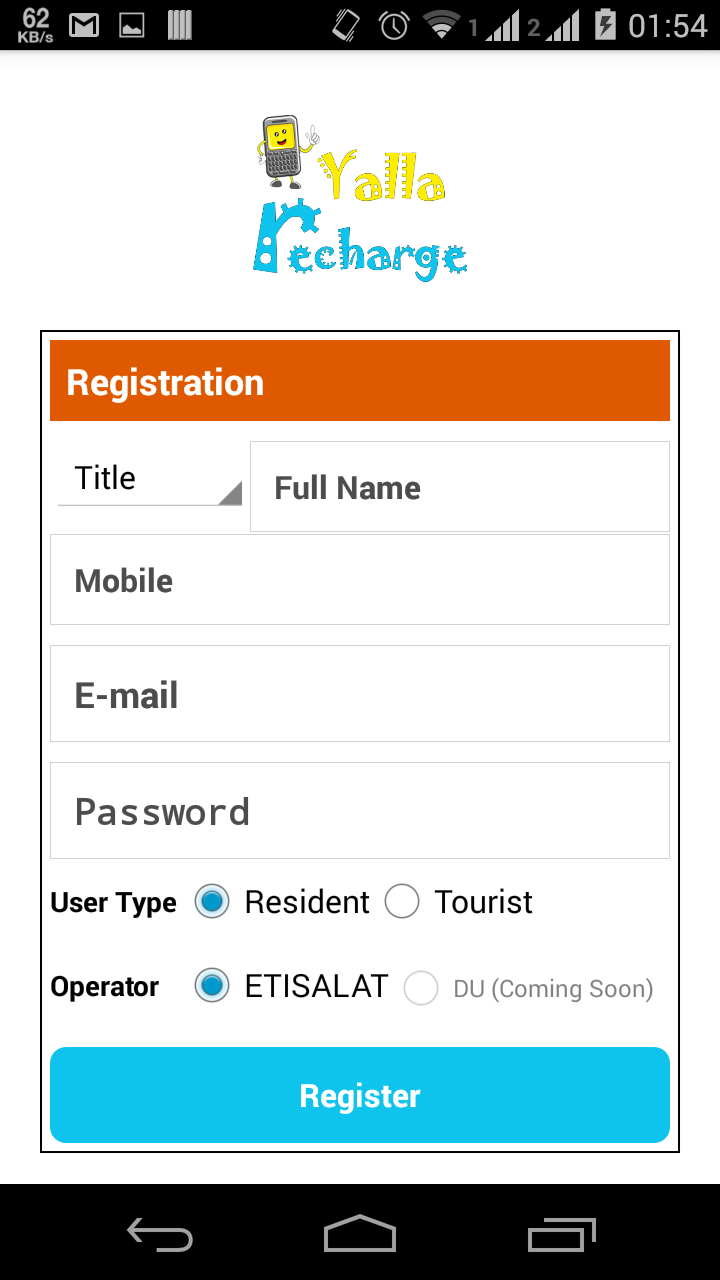The image size is (720, 1280).
Task: Tap the orange Registration header
Action: point(360,381)
